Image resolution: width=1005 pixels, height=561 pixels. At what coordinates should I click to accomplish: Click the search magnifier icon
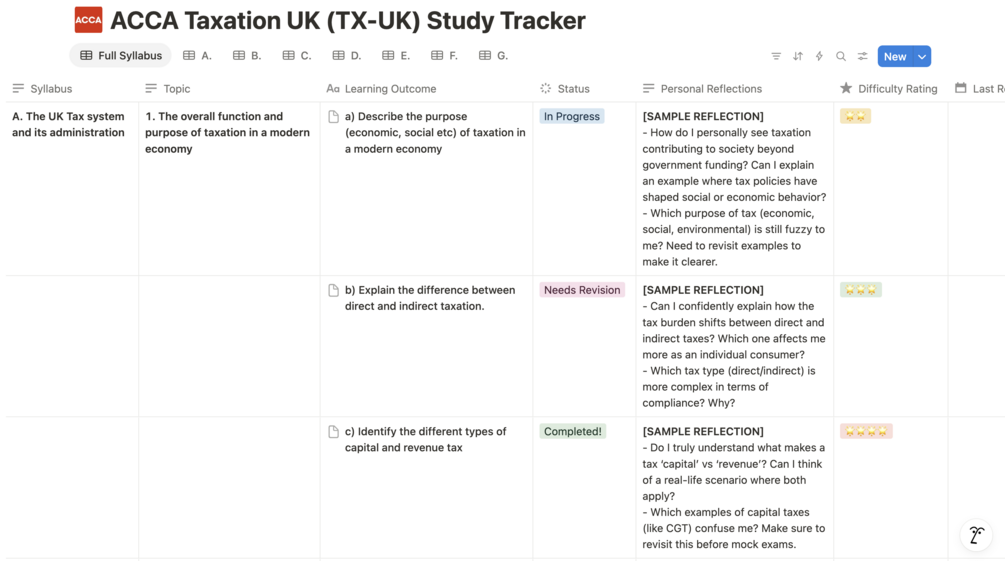pos(841,57)
